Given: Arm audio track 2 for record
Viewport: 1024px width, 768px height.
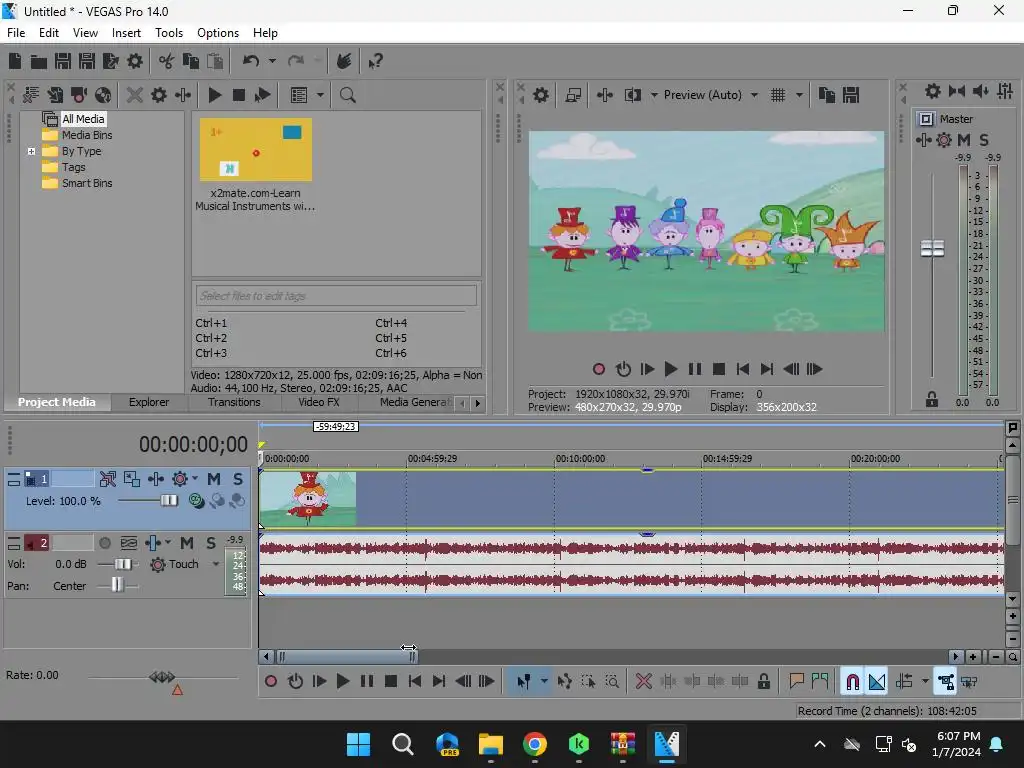Looking at the screenshot, I should click(x=104, y=543).
